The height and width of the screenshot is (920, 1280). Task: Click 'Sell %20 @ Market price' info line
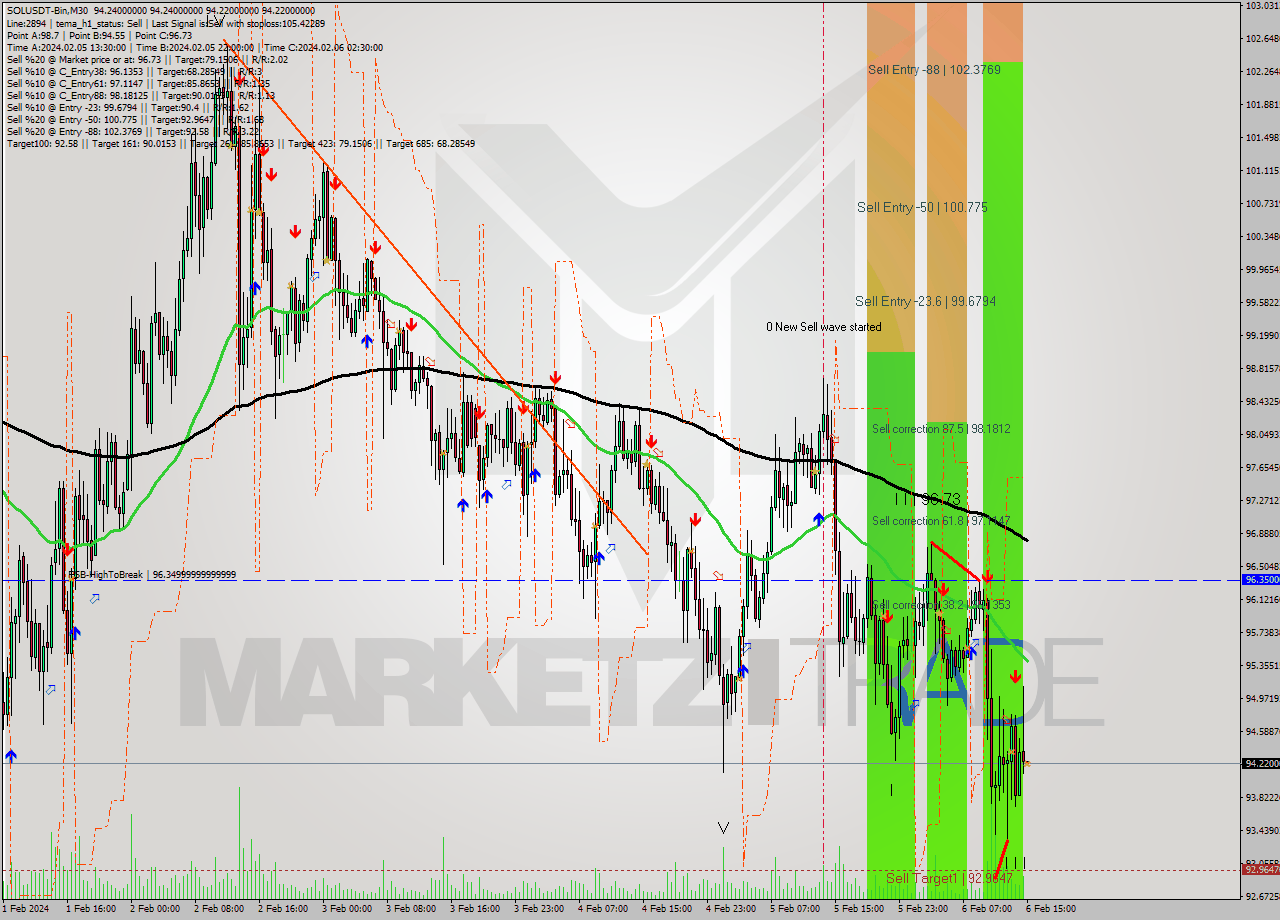[147, 59]
